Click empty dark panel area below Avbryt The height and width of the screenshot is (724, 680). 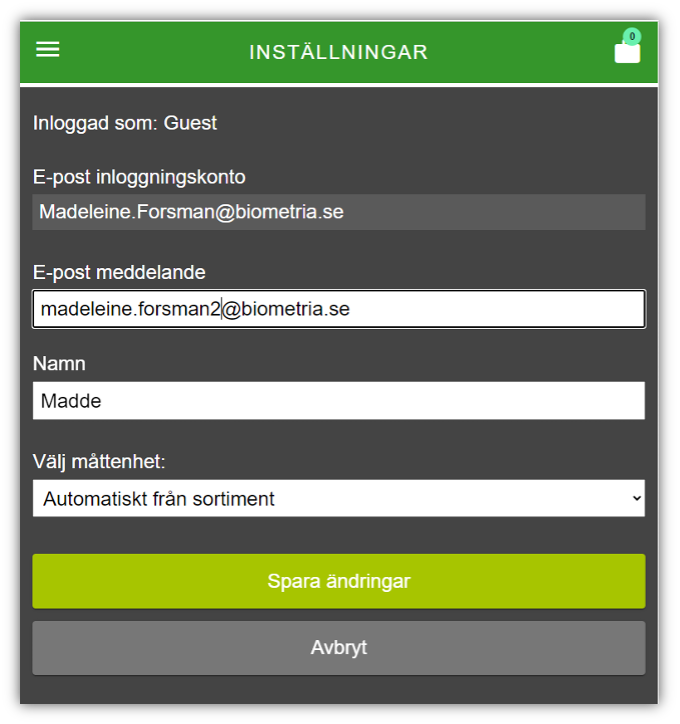339,690
